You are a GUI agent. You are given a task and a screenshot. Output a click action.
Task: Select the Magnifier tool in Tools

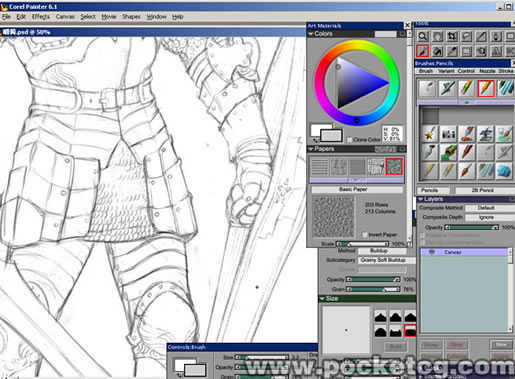coord(423,36)
